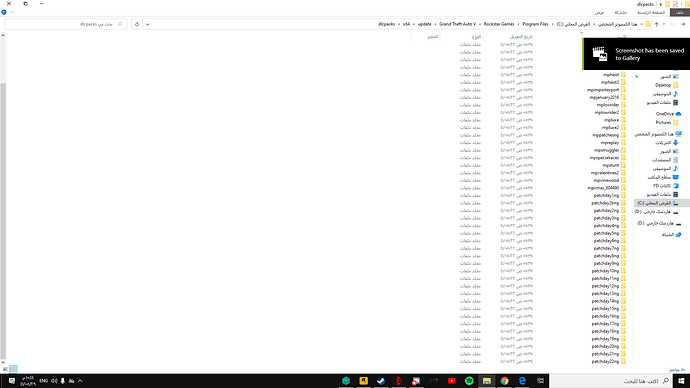Image resolution: width=690 pixels, height=388 pixels.
Task: Refresh the dlcpacks folder view
Action: click(137, 24)
